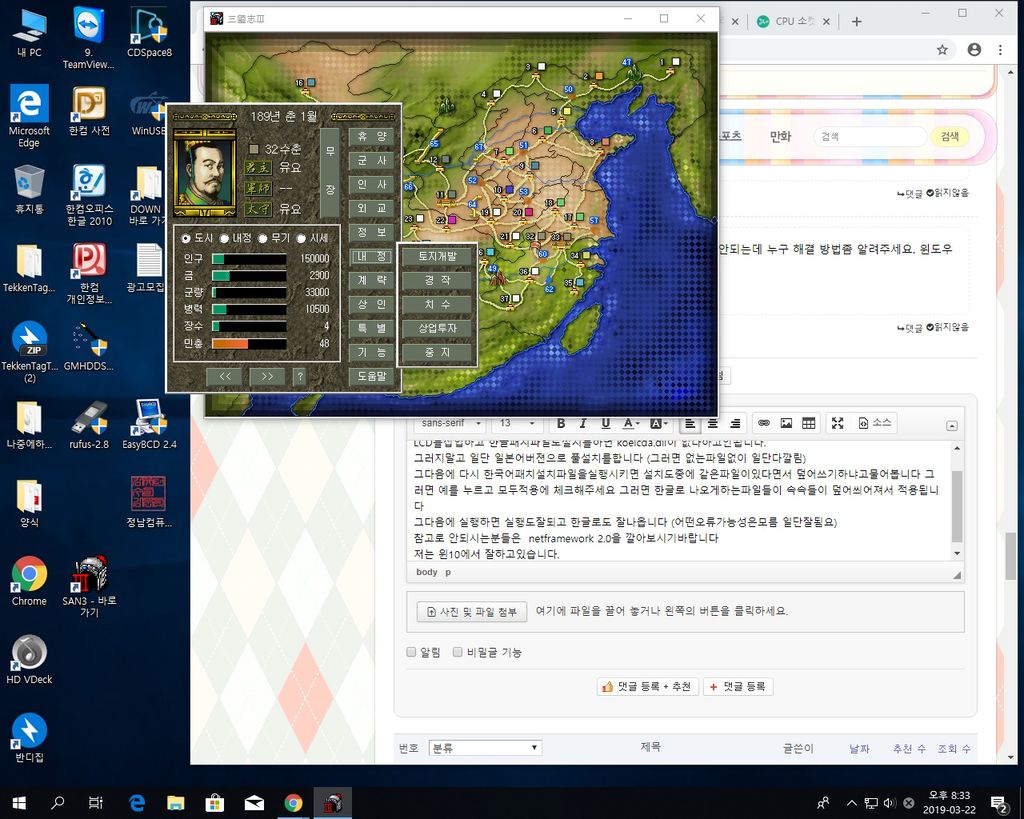Insert a table in the comment editor
Viewport: 1024px width, 819px height.
tap(808, 424)
